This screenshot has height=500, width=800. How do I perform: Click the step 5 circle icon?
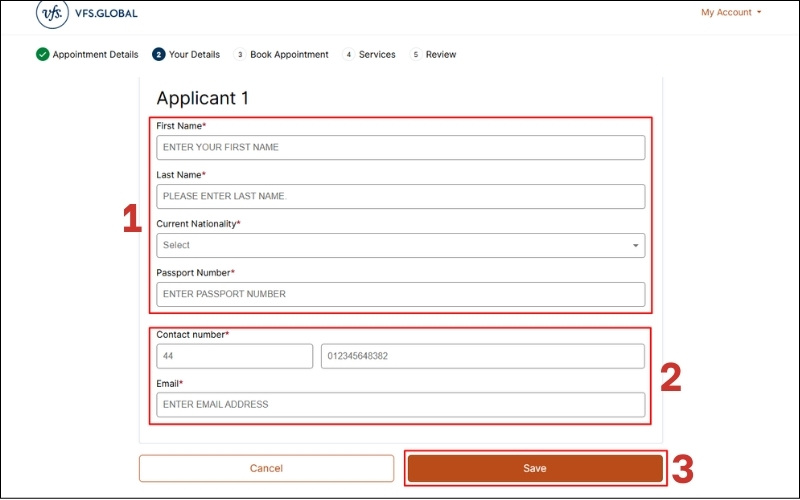(x=415, y=55)
